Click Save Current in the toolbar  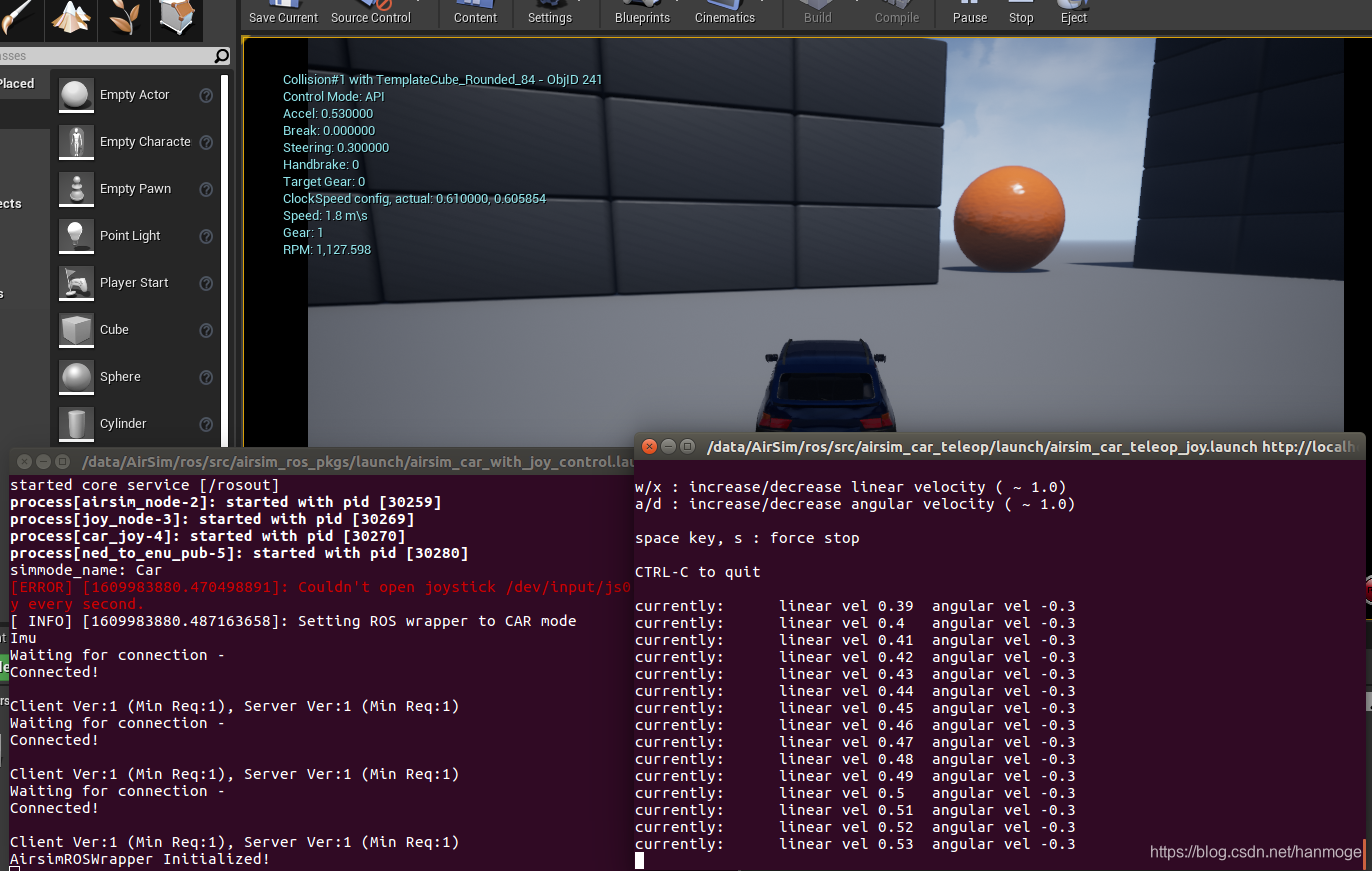[283, 13]
